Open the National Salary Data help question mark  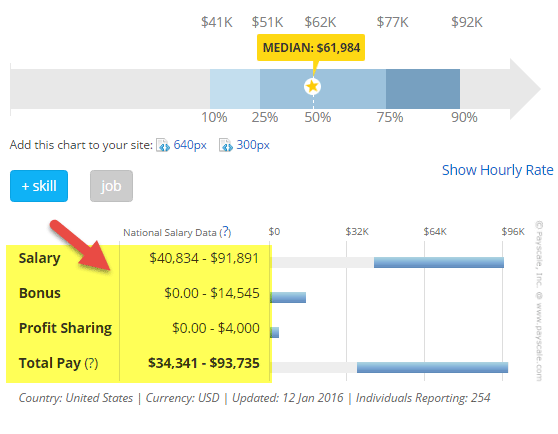point(225,232)
